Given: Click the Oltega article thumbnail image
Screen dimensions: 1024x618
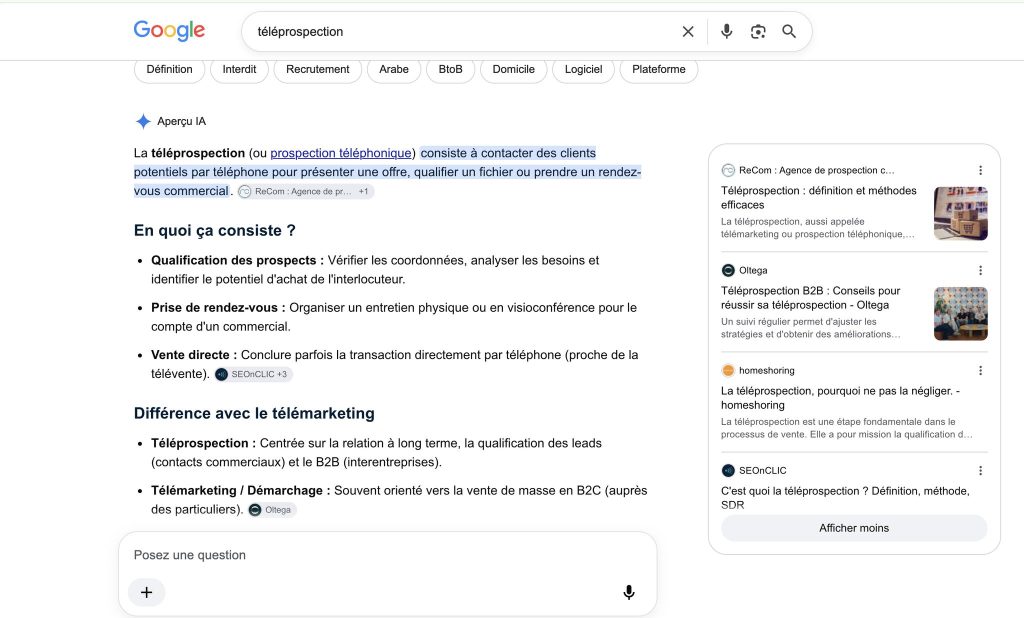Looking at the screenshot, I should coord(961,314).
